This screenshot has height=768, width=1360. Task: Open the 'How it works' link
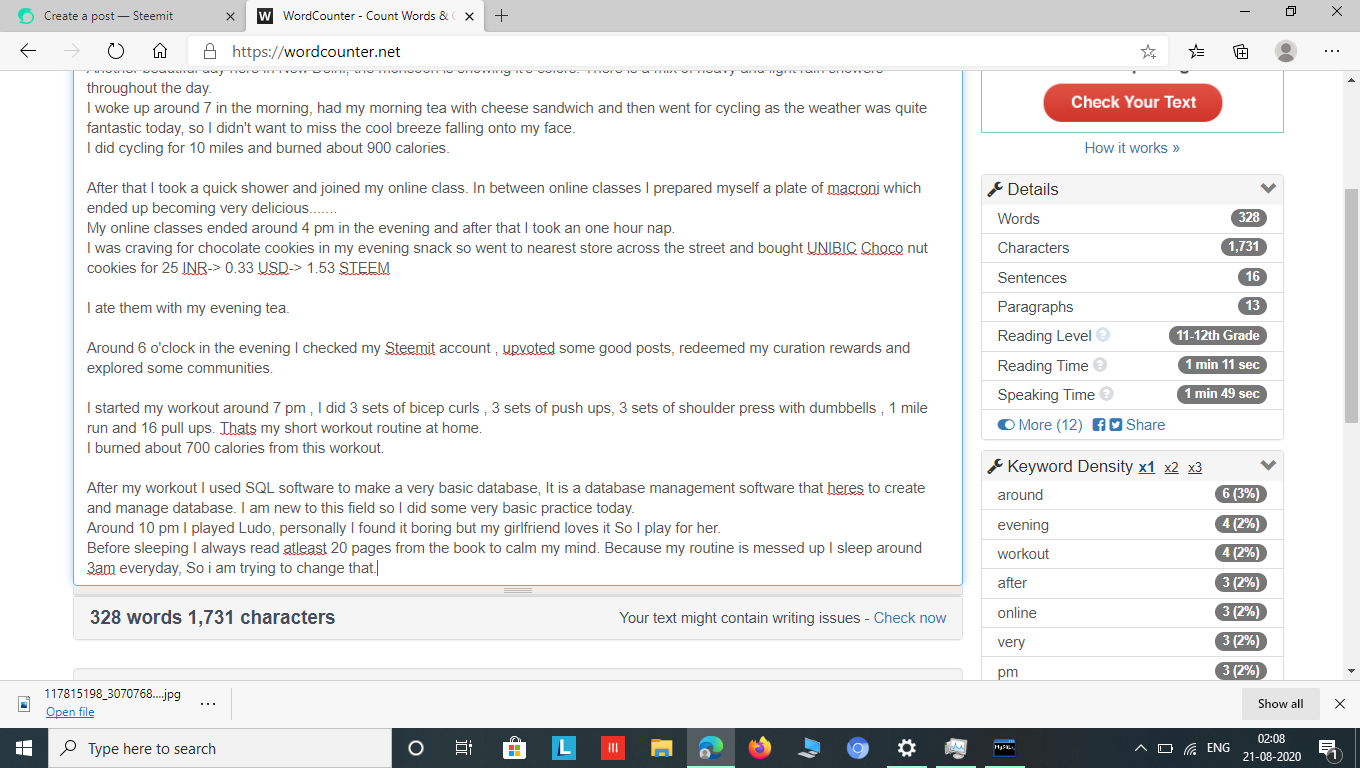tap(1132, 147)
